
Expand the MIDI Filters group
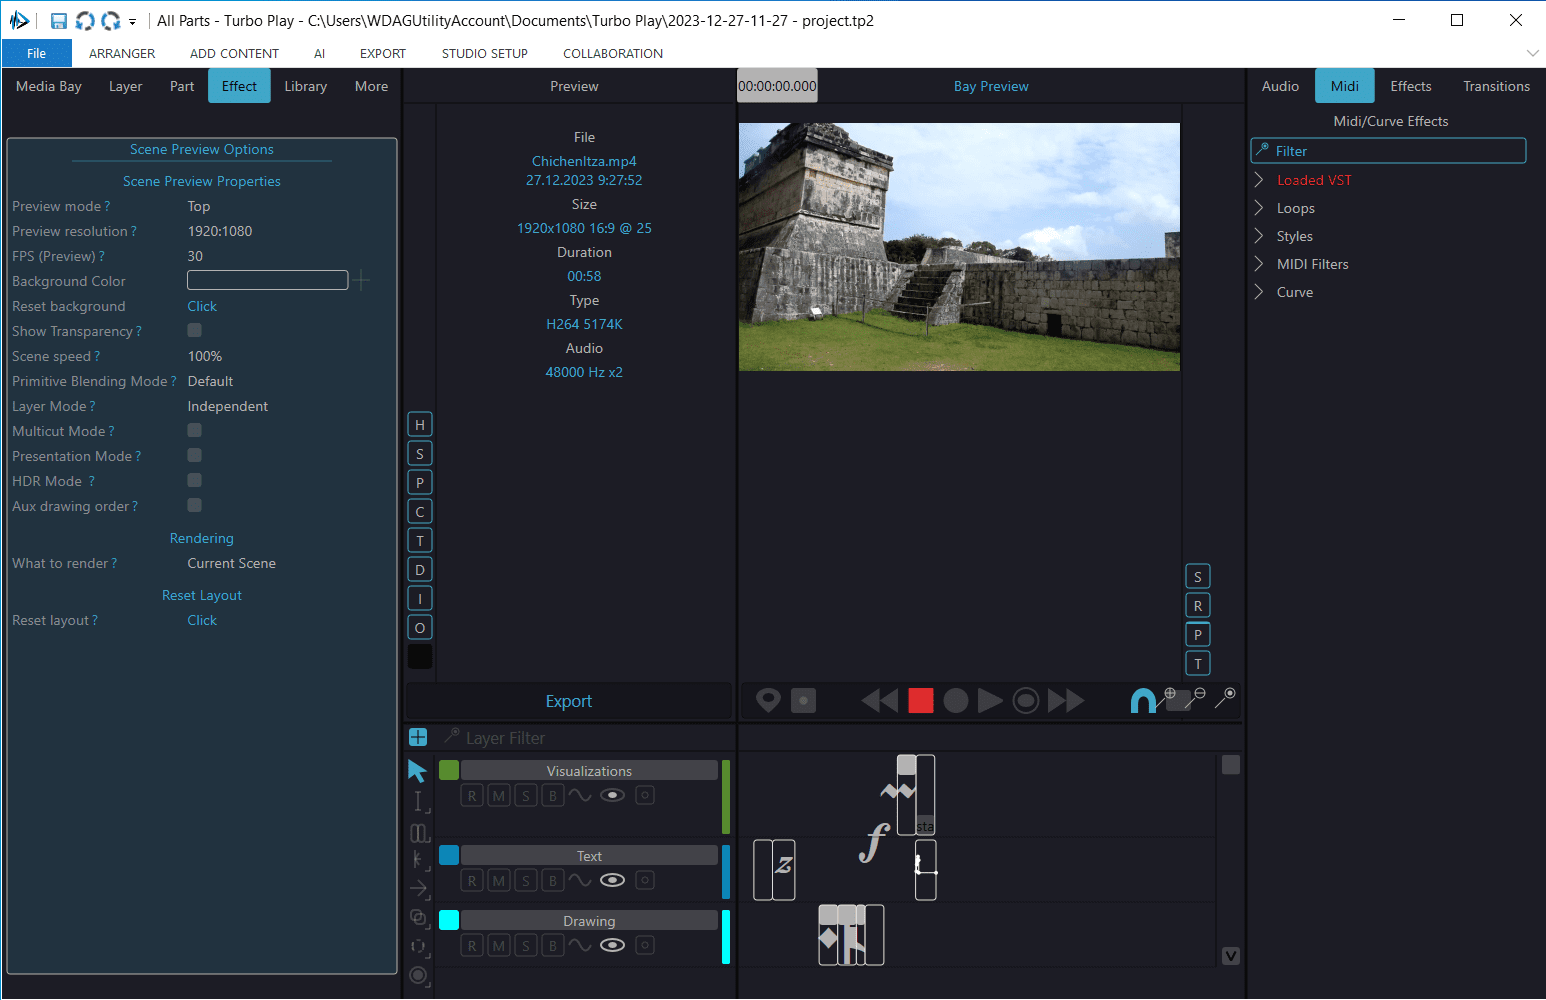click(1259, 264)
